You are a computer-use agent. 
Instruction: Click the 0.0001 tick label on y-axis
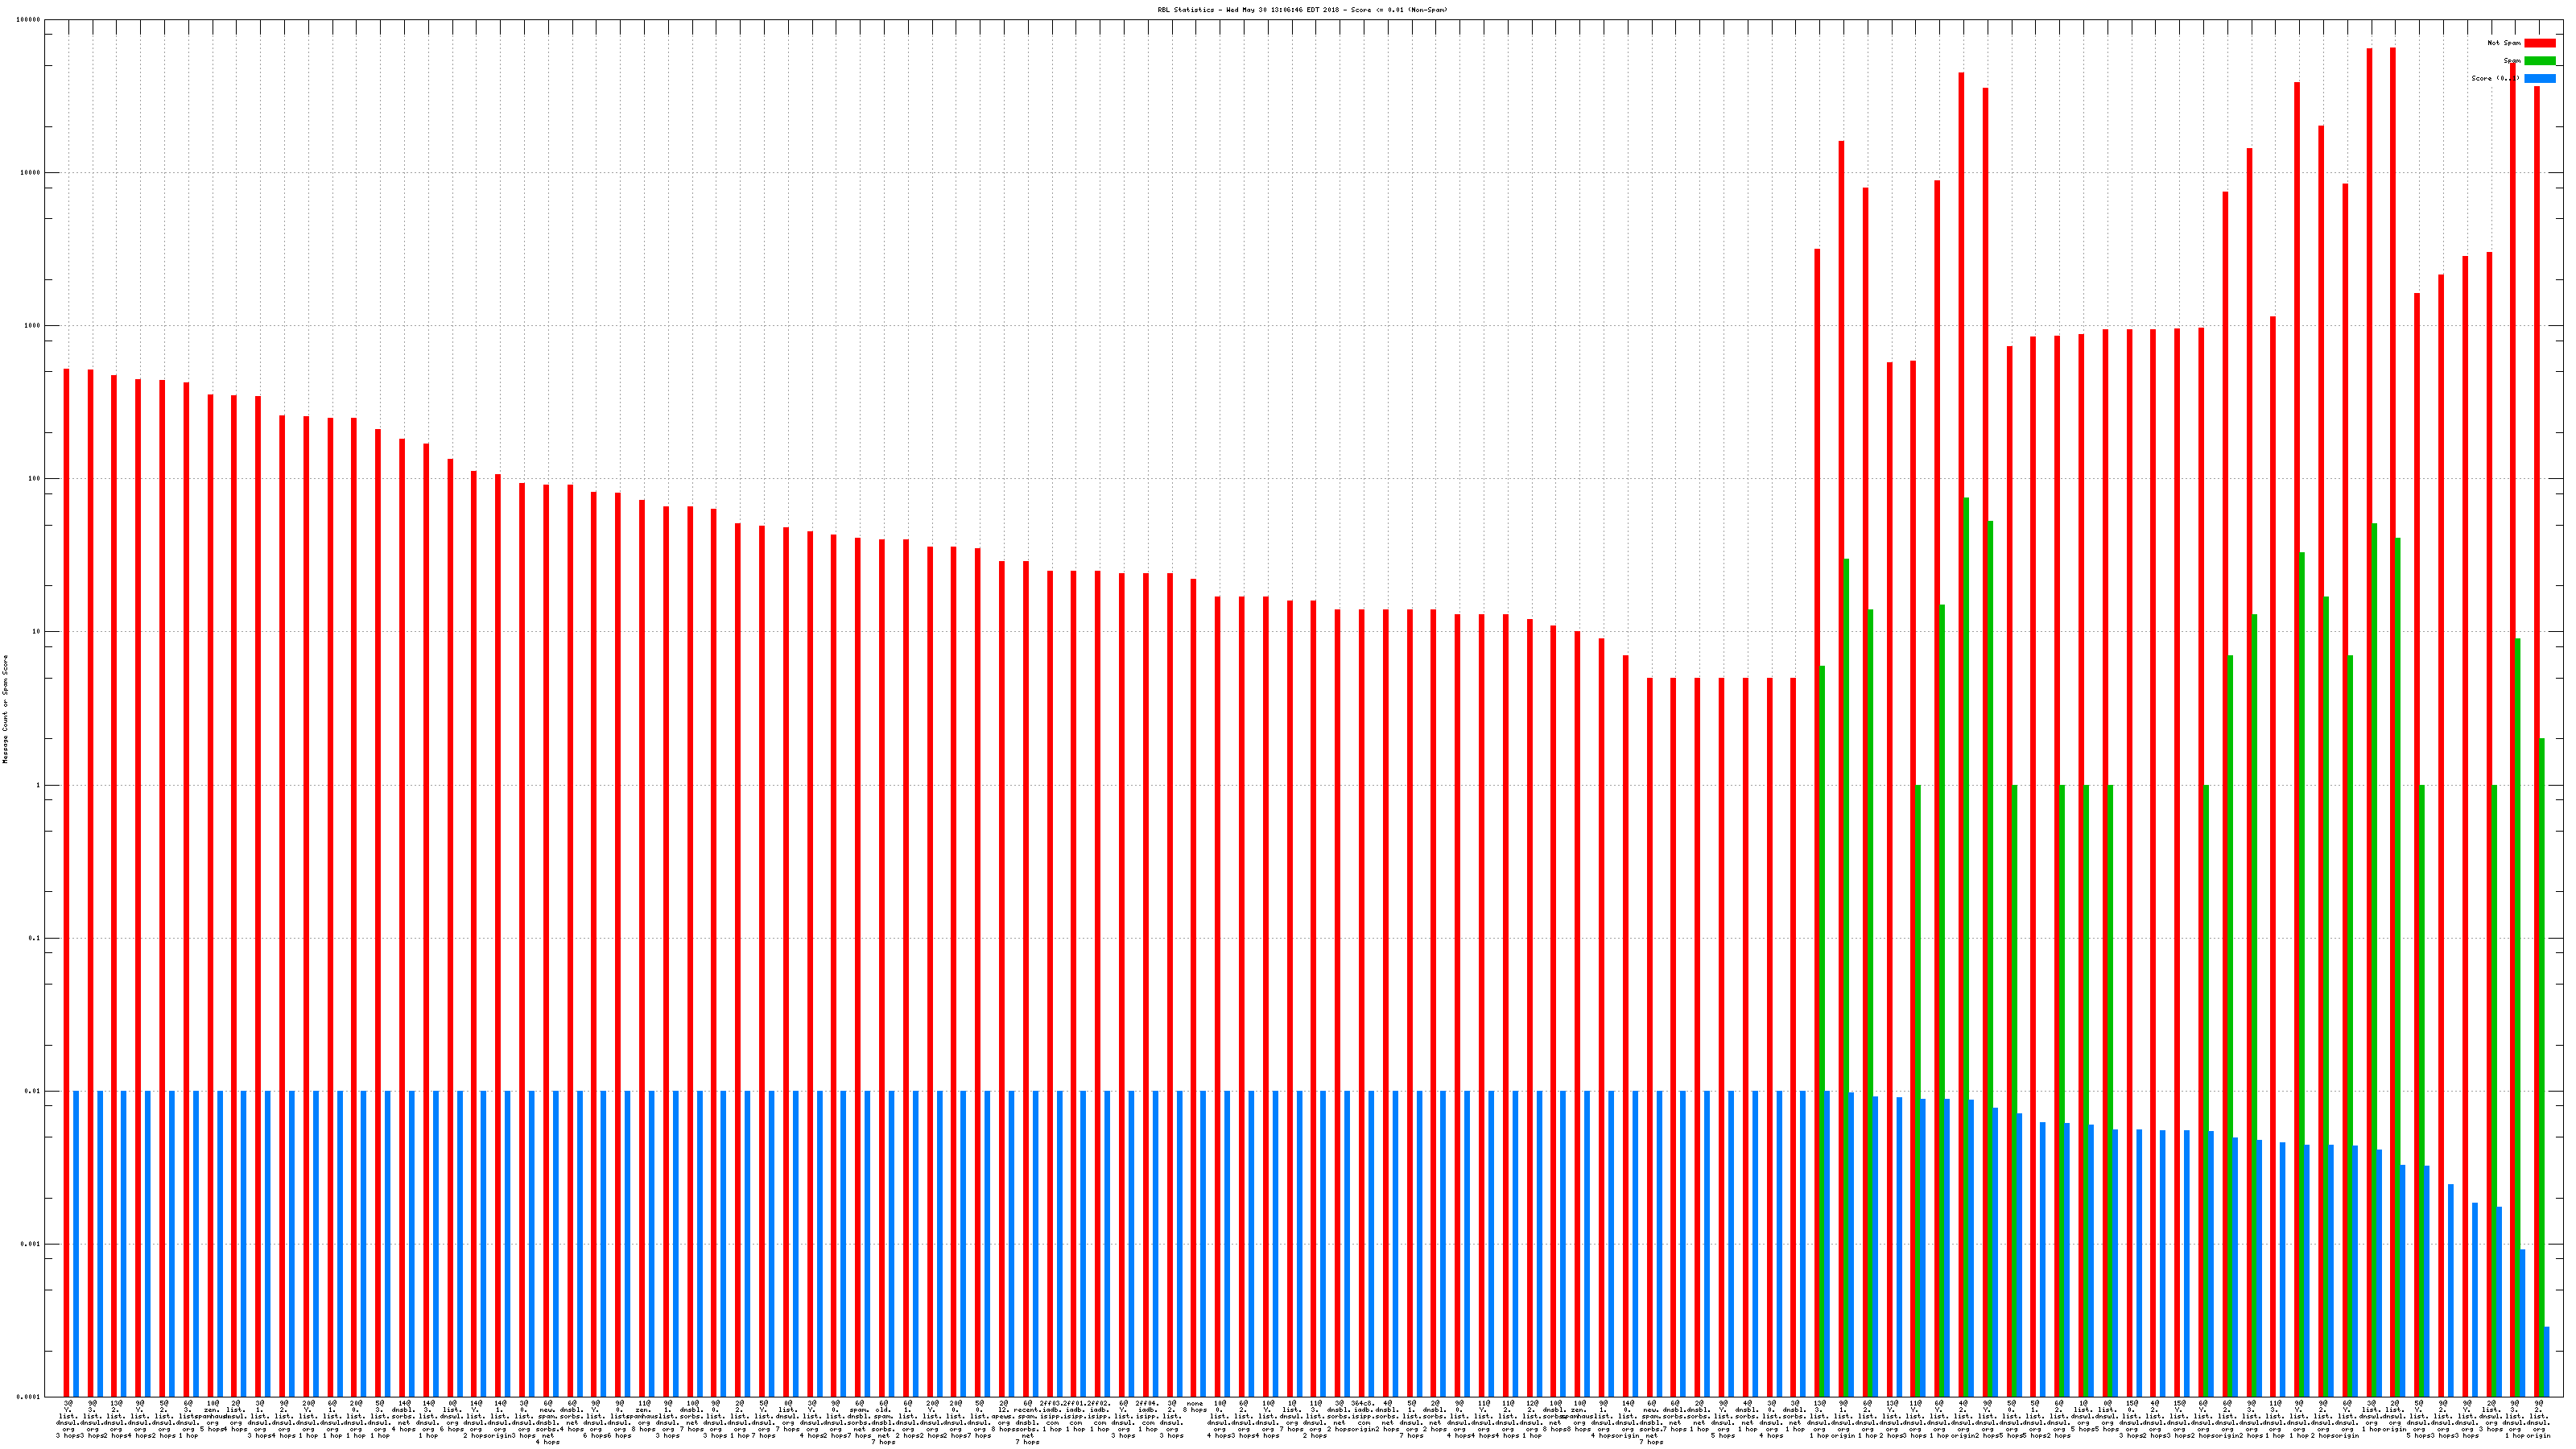pos(30,1397)
